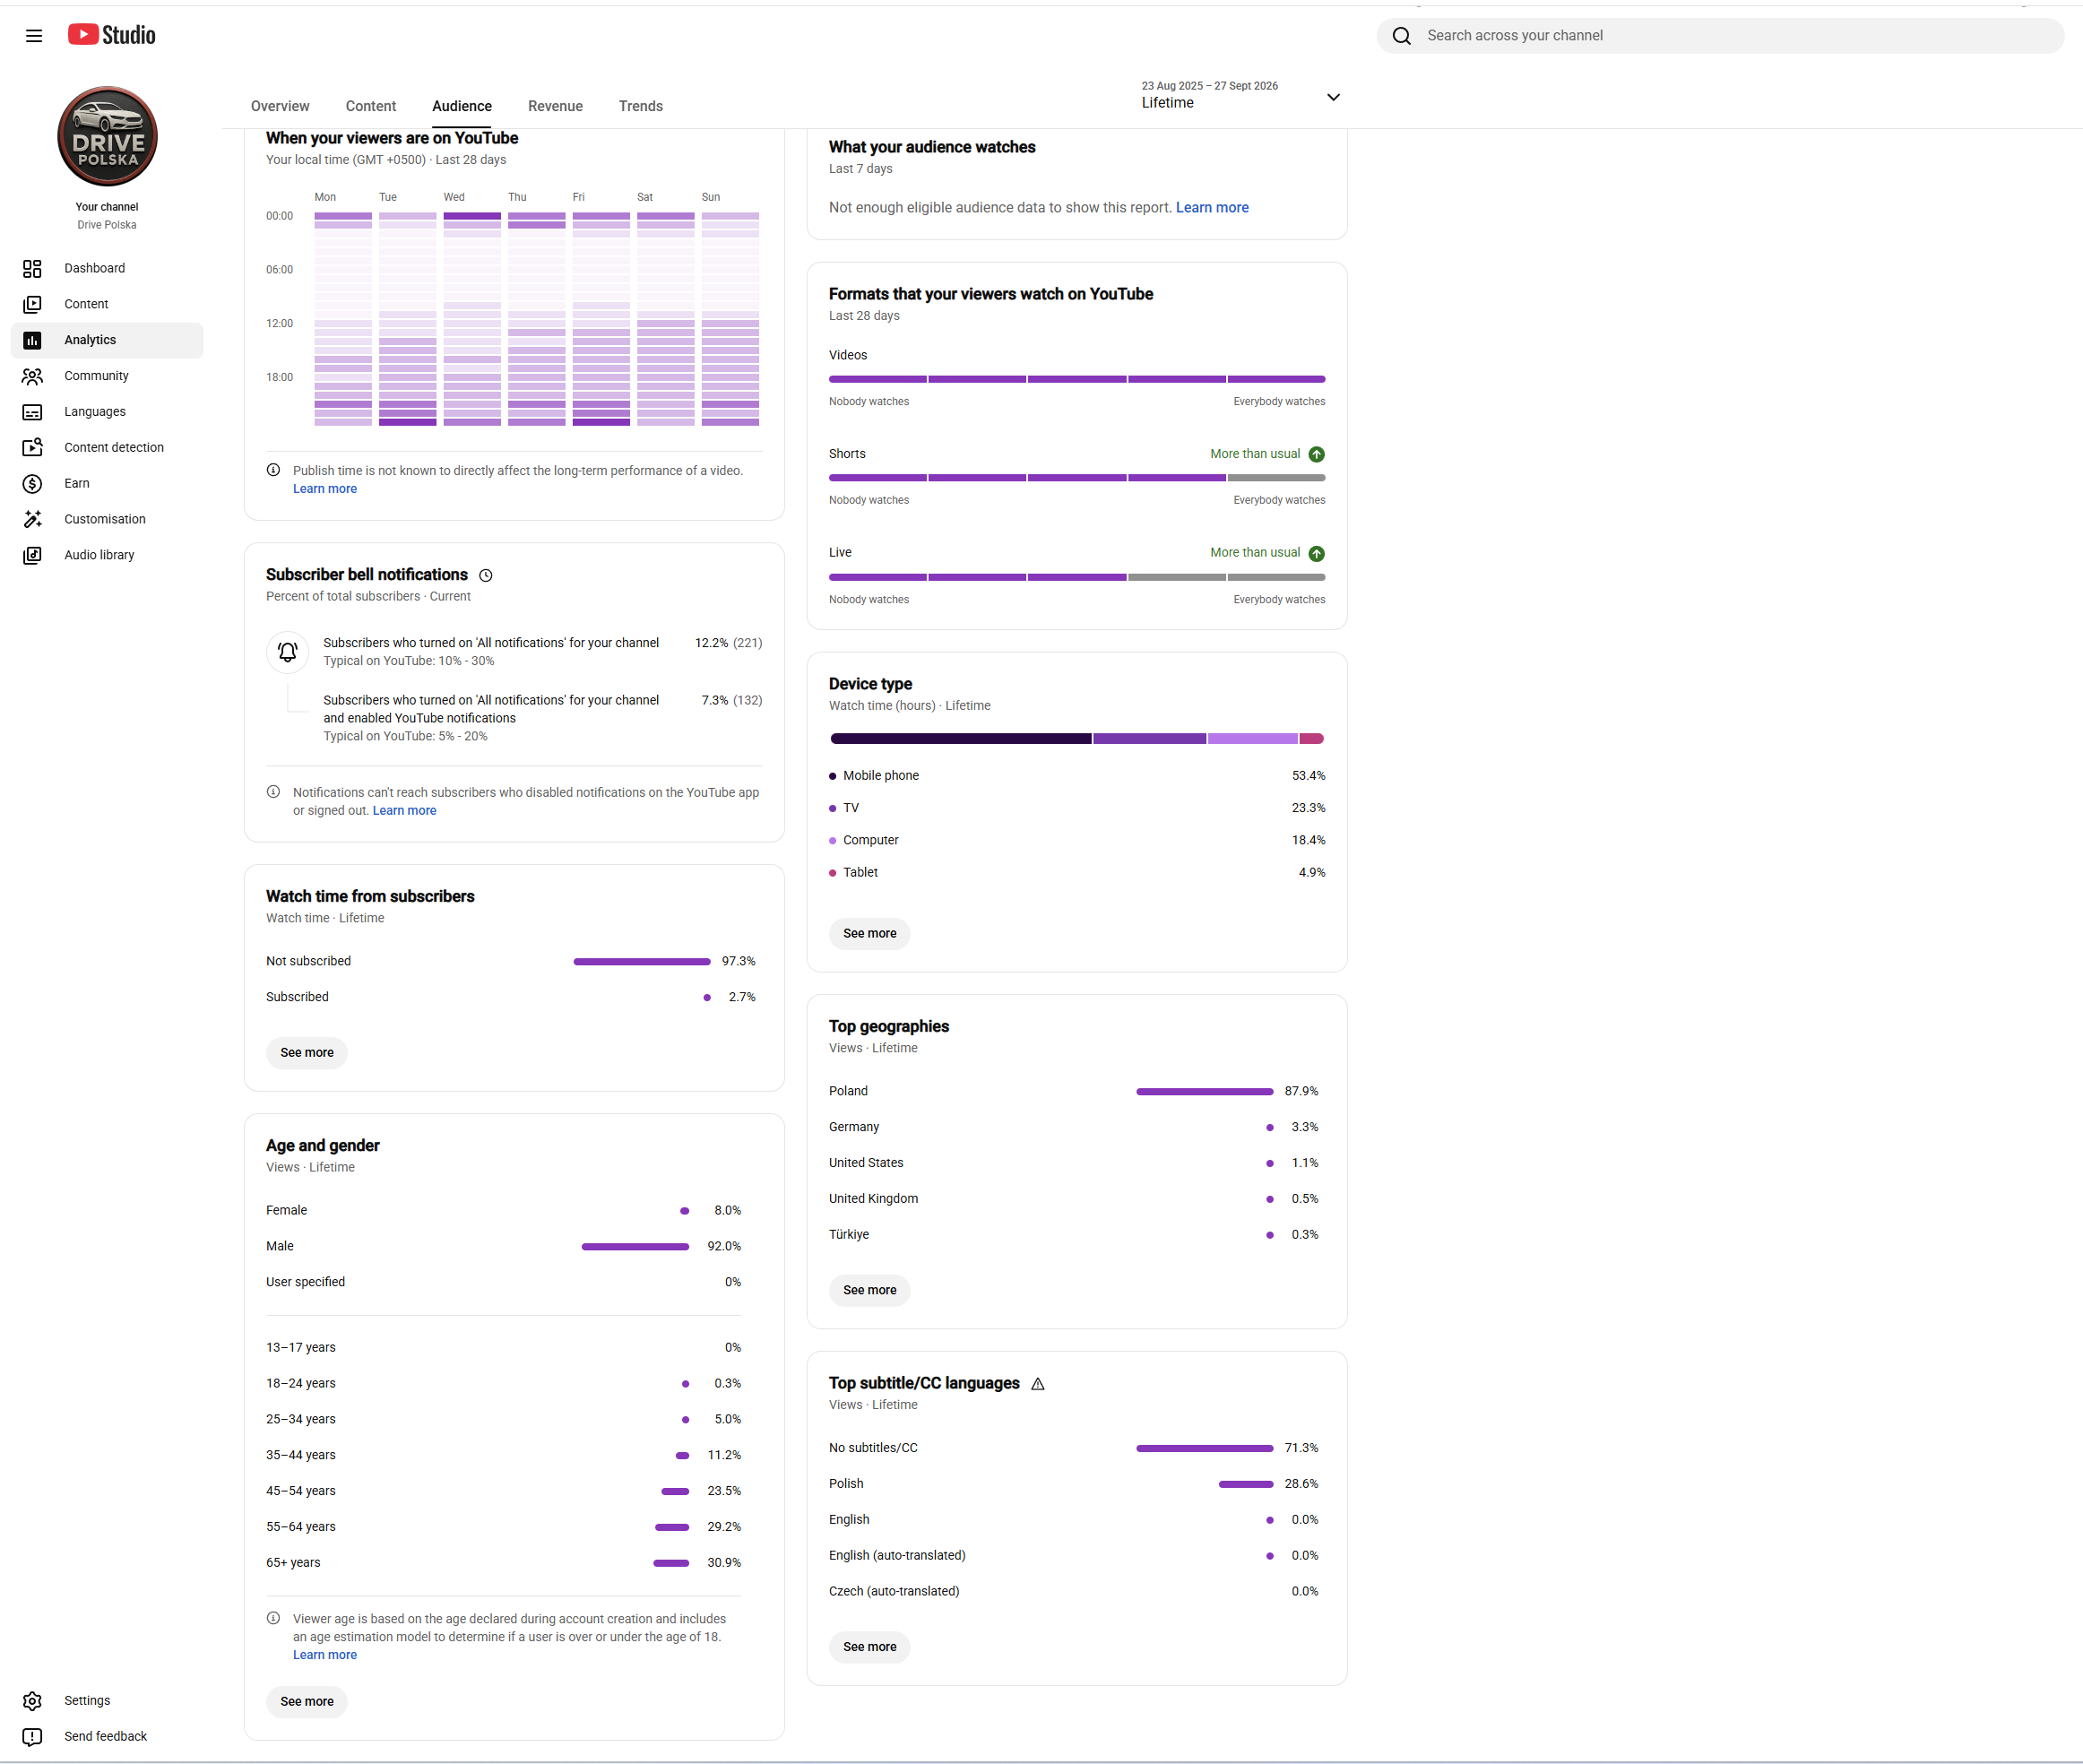Click the clock icon beside Subscriber bell notifications
The width and height of the screenshot is (2083, 1764).
click(486, 576)
